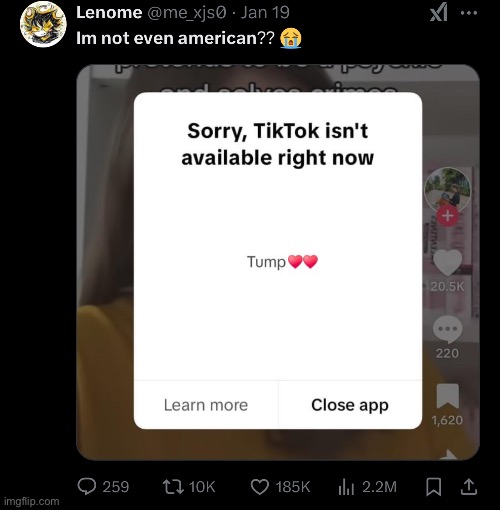Open the Jan 19 timestamp link
The height and width of the screenshot is (510, 500).
265,13
